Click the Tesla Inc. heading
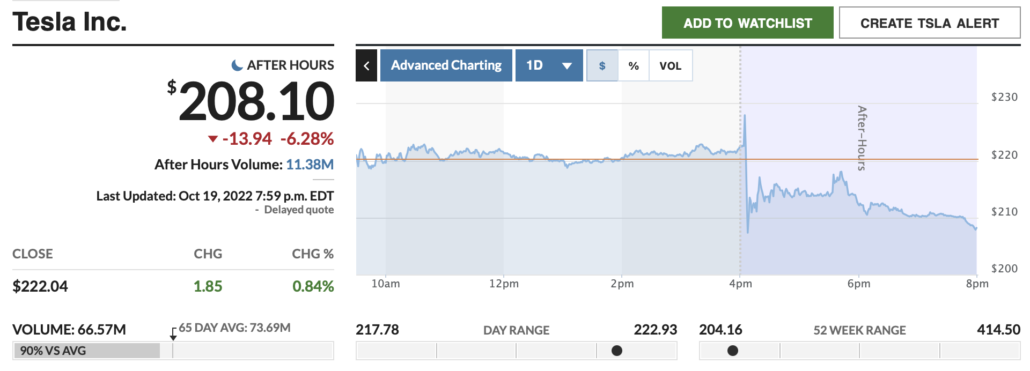 pos(70,22)
